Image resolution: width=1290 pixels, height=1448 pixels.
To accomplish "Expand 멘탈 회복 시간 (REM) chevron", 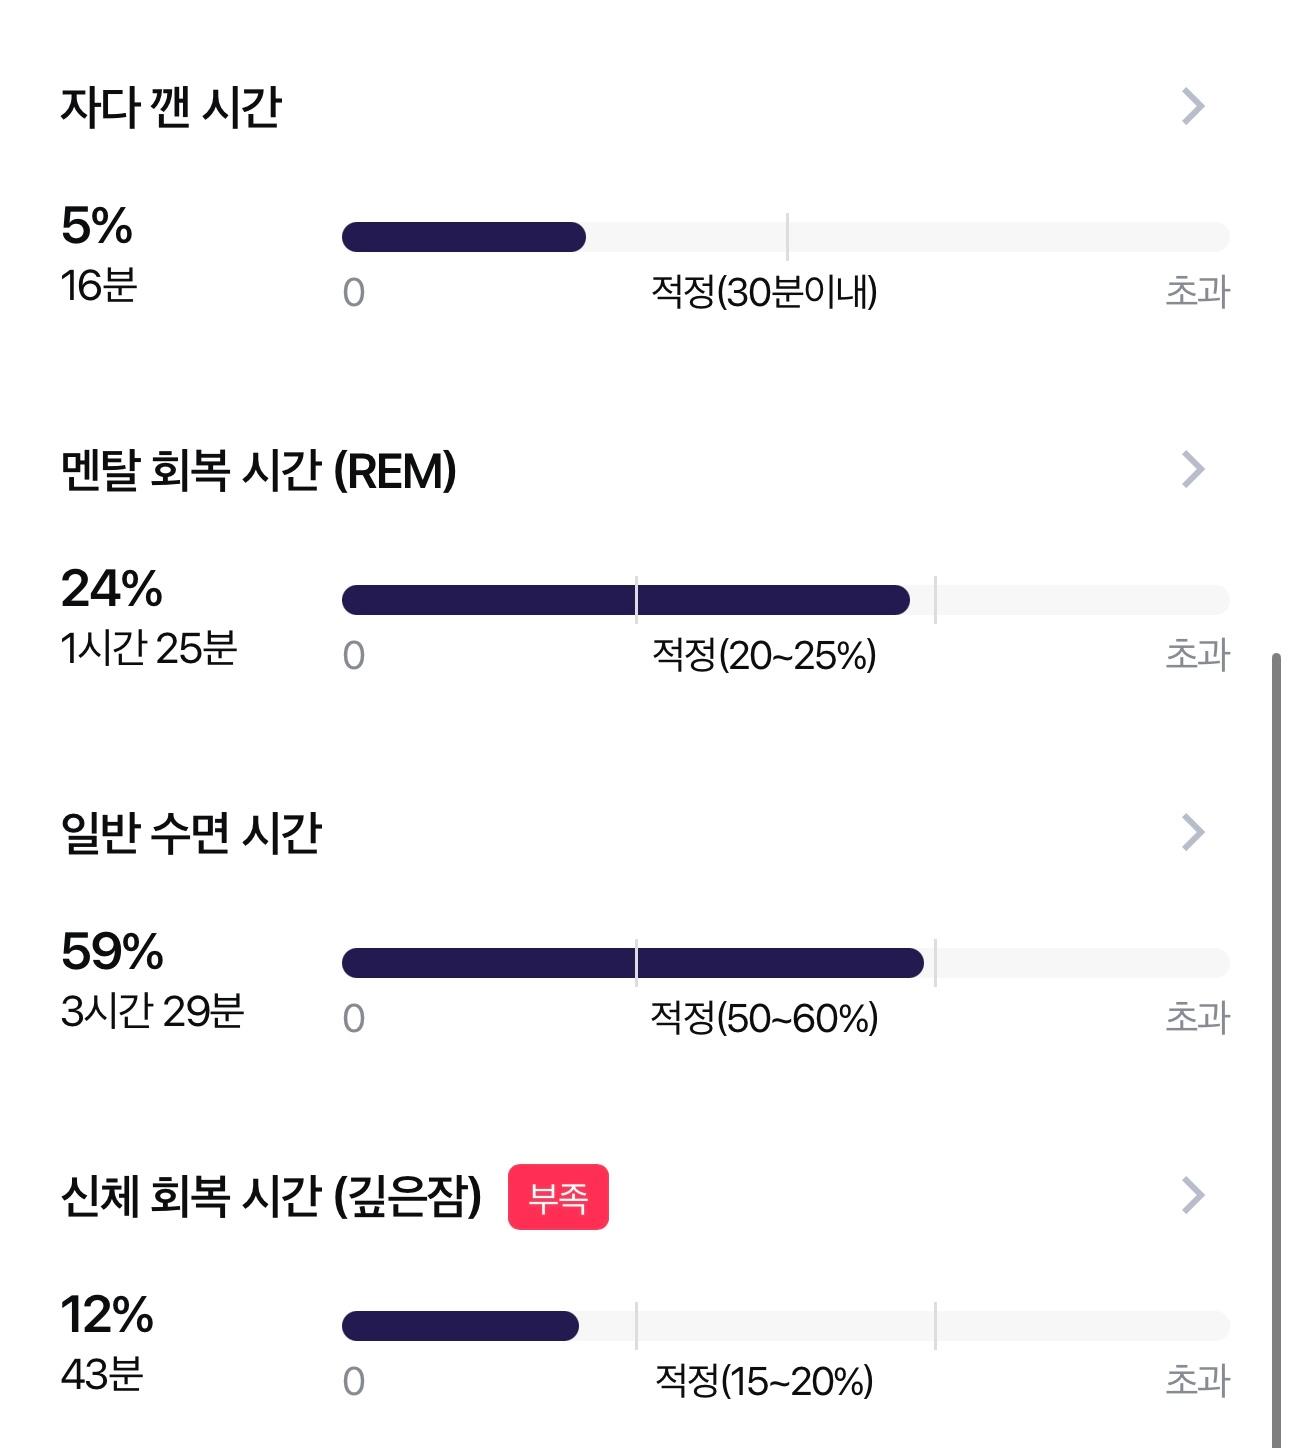I will coord(1193,469).
